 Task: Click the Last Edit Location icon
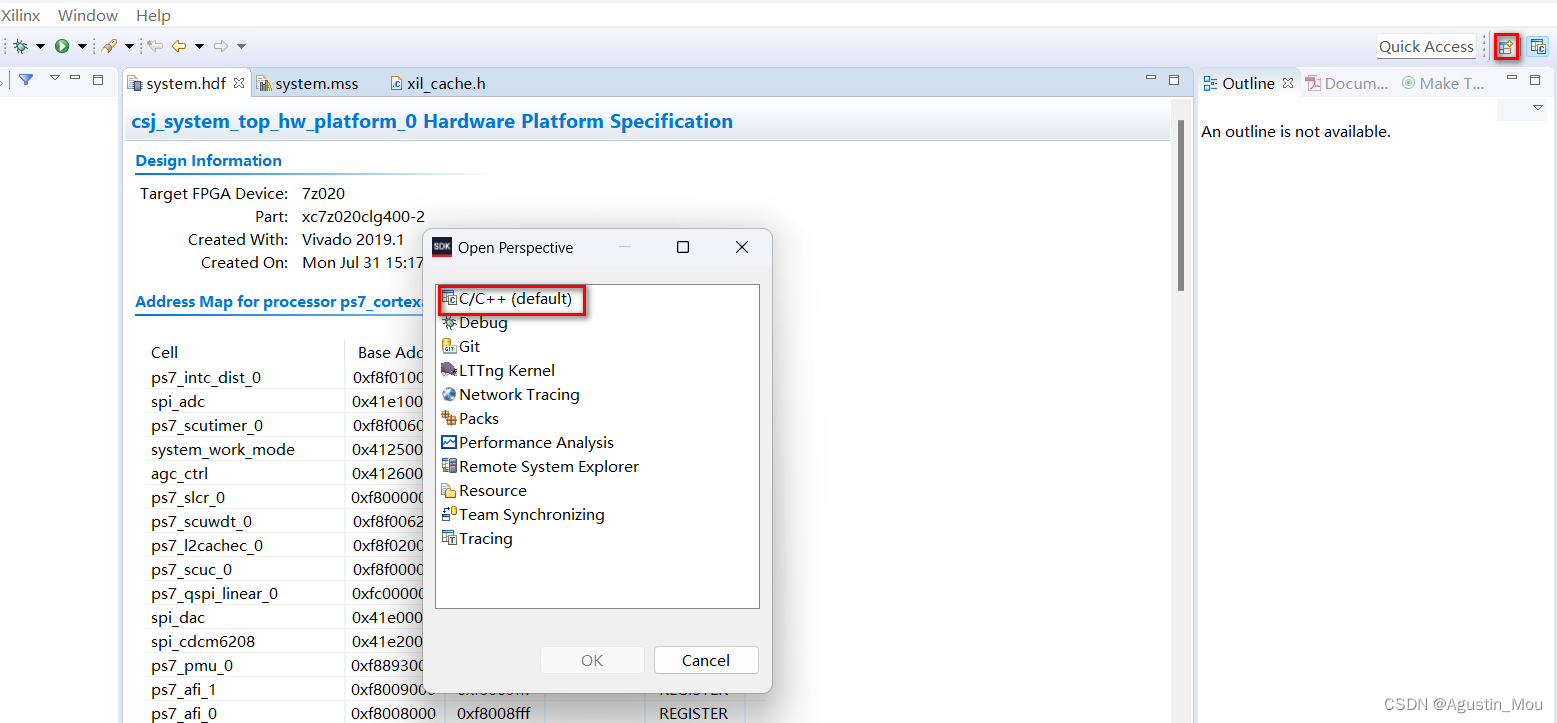pos(155,46)
